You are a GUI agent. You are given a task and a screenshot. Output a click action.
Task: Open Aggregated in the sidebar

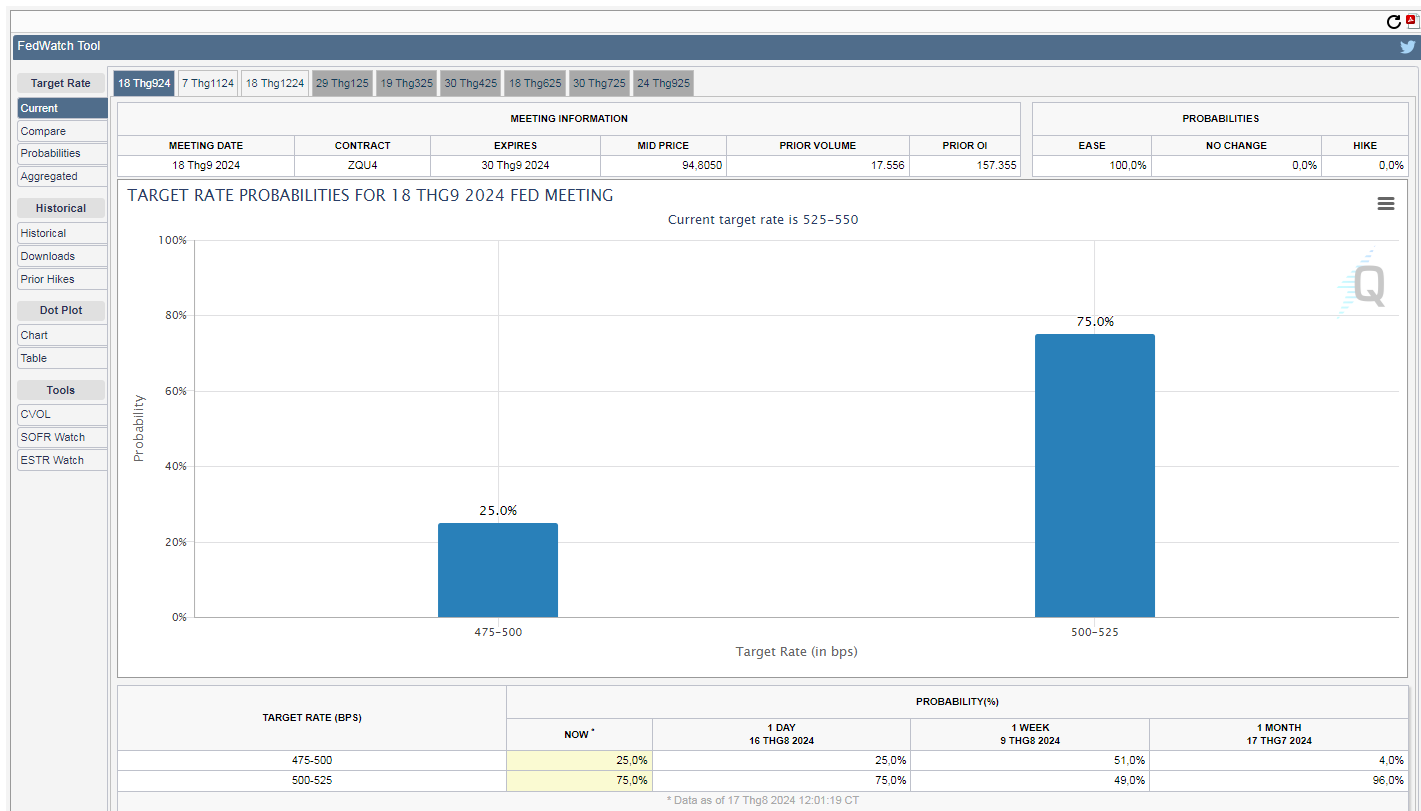click(x=62, y=176)
